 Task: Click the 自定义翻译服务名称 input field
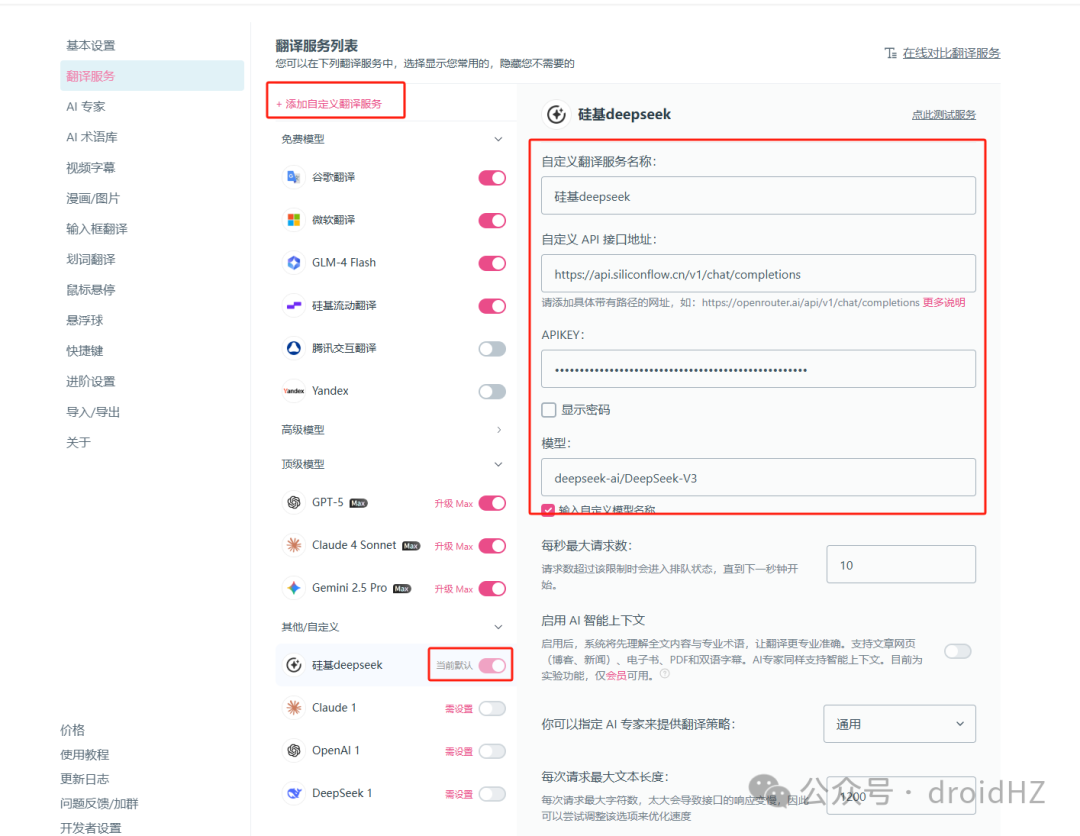tap(758, 196)
